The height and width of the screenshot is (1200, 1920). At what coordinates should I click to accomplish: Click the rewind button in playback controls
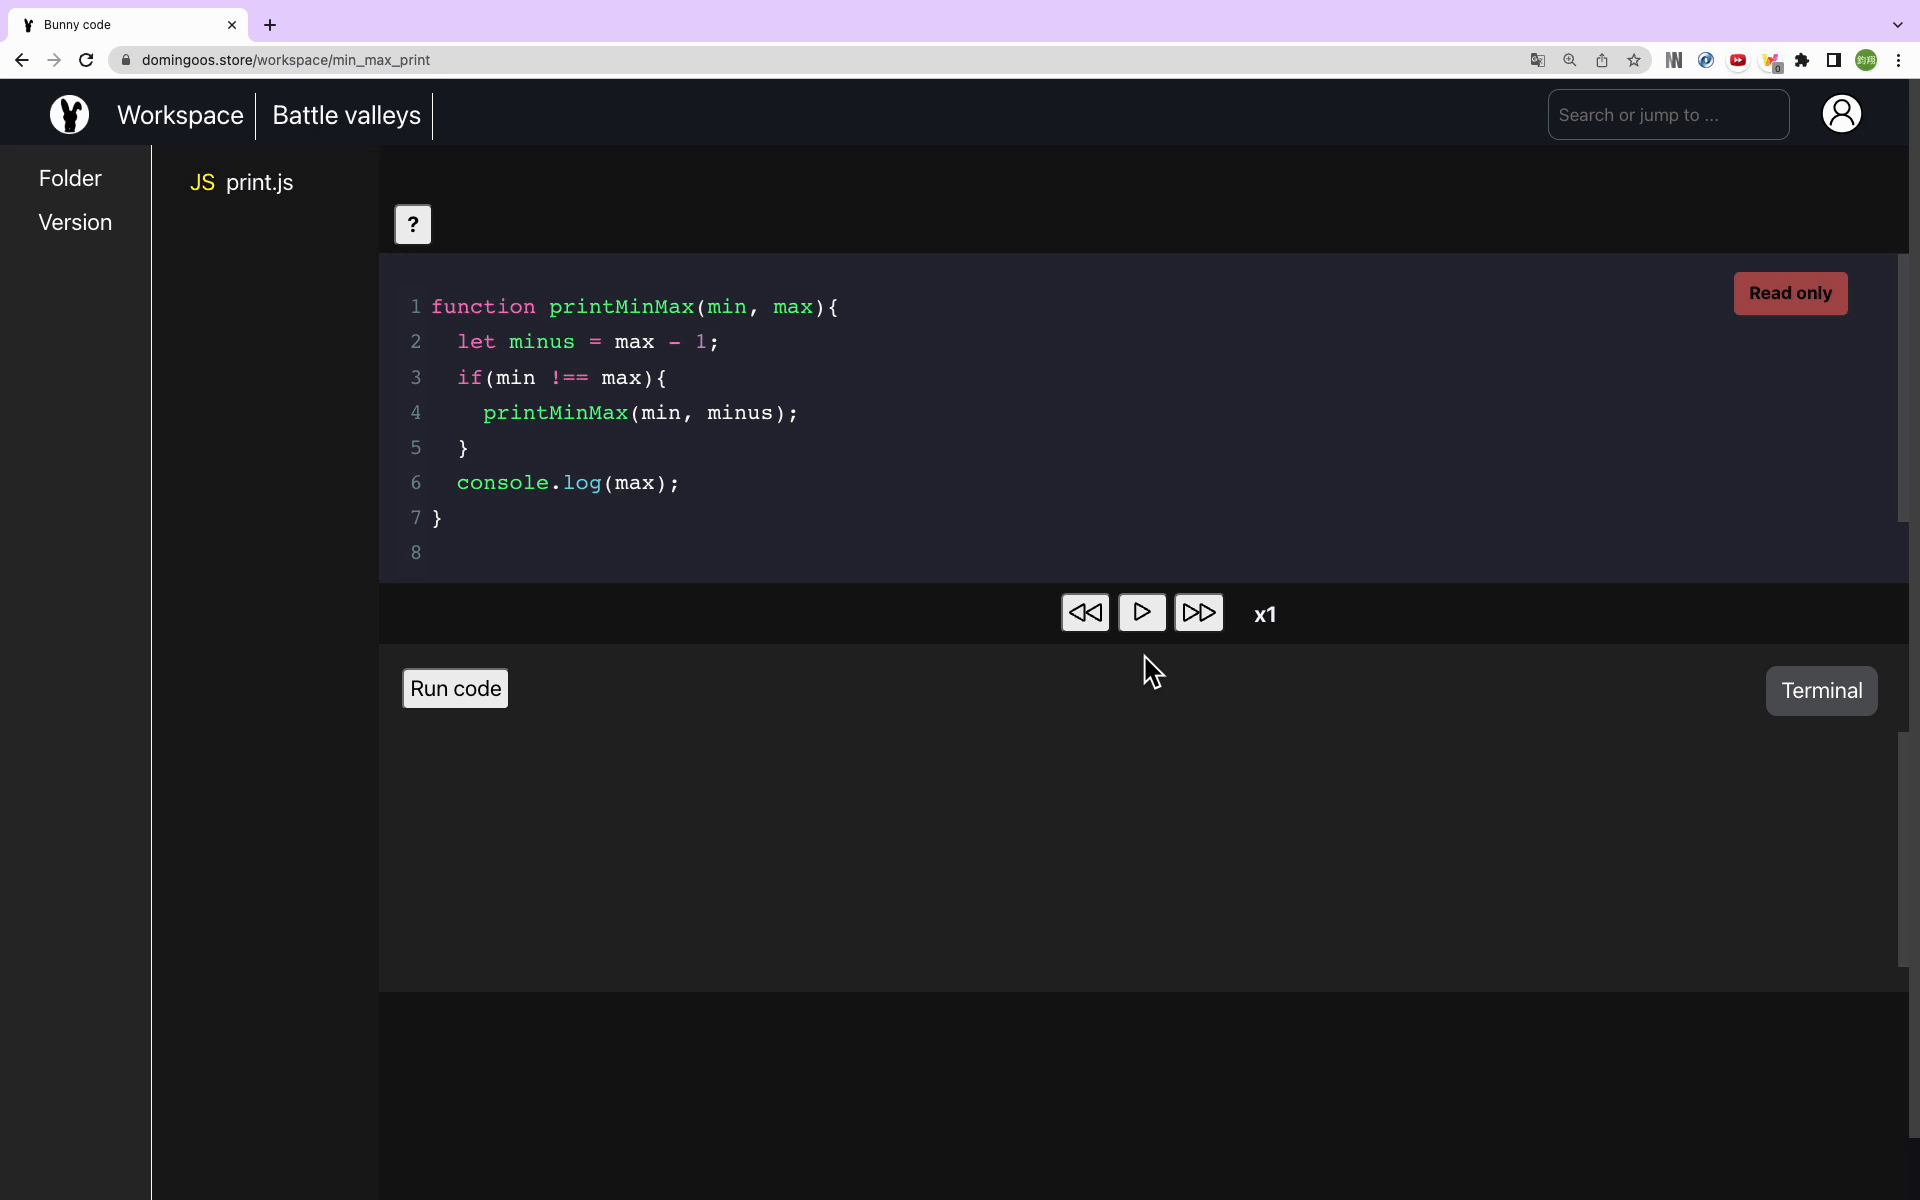(x=1084, y=614)
